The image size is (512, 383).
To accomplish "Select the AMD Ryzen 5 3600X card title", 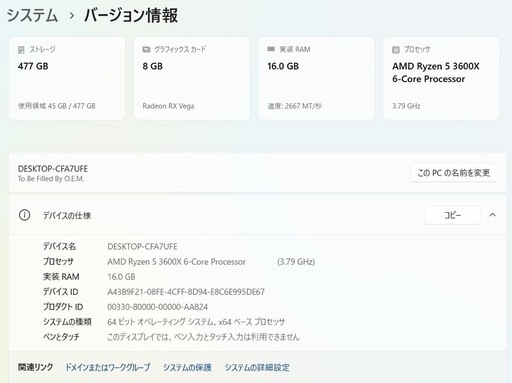I will tap(436, 72).
